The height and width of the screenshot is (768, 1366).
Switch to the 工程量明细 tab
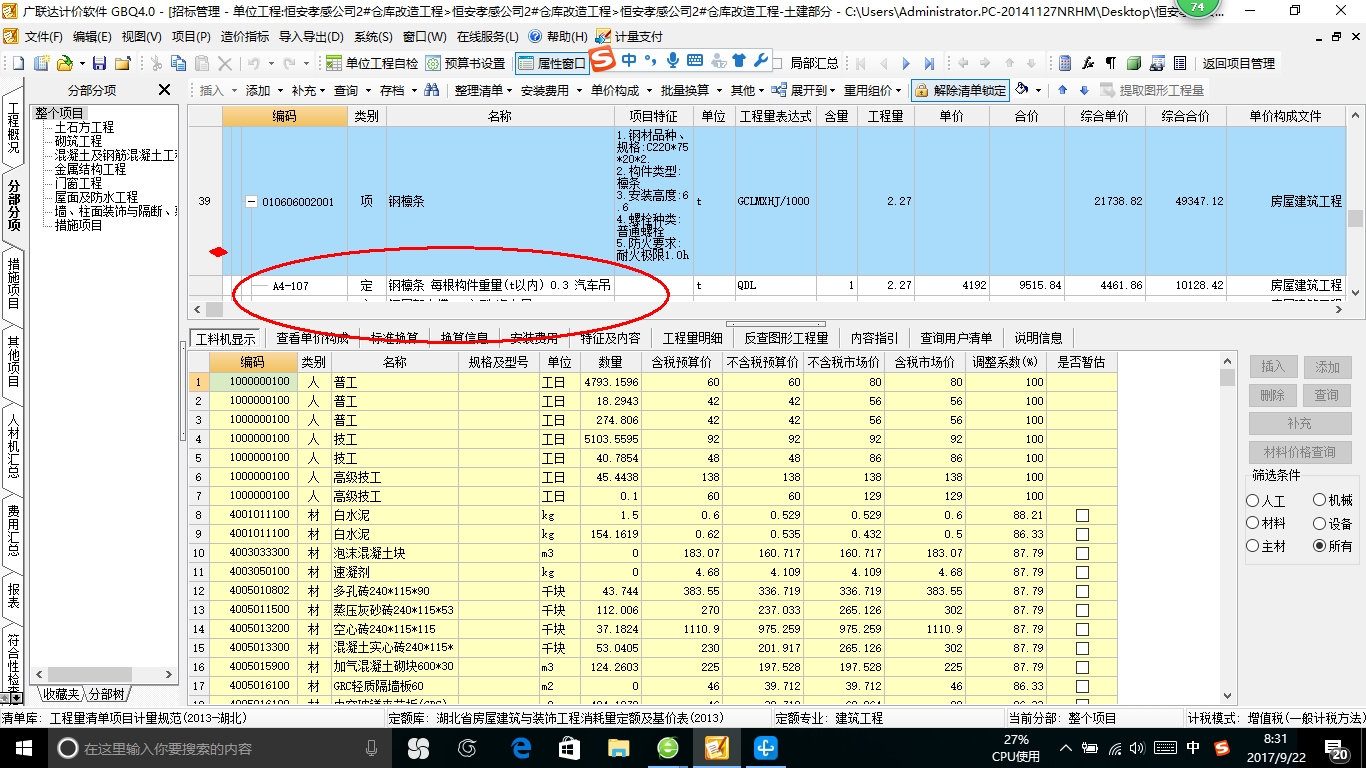692,338
